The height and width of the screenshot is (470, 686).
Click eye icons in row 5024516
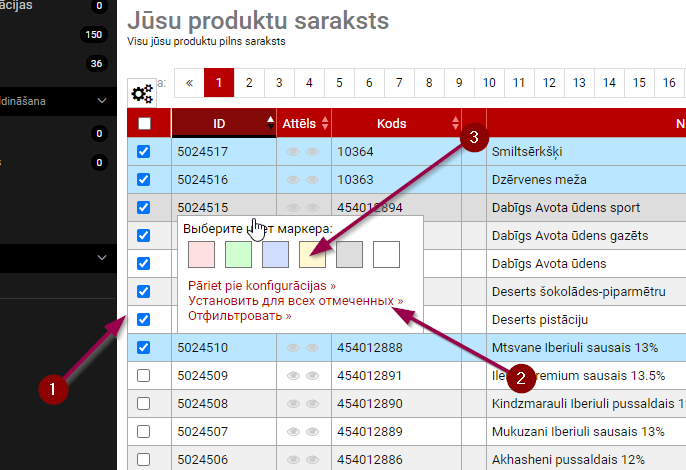click(303, 180)
